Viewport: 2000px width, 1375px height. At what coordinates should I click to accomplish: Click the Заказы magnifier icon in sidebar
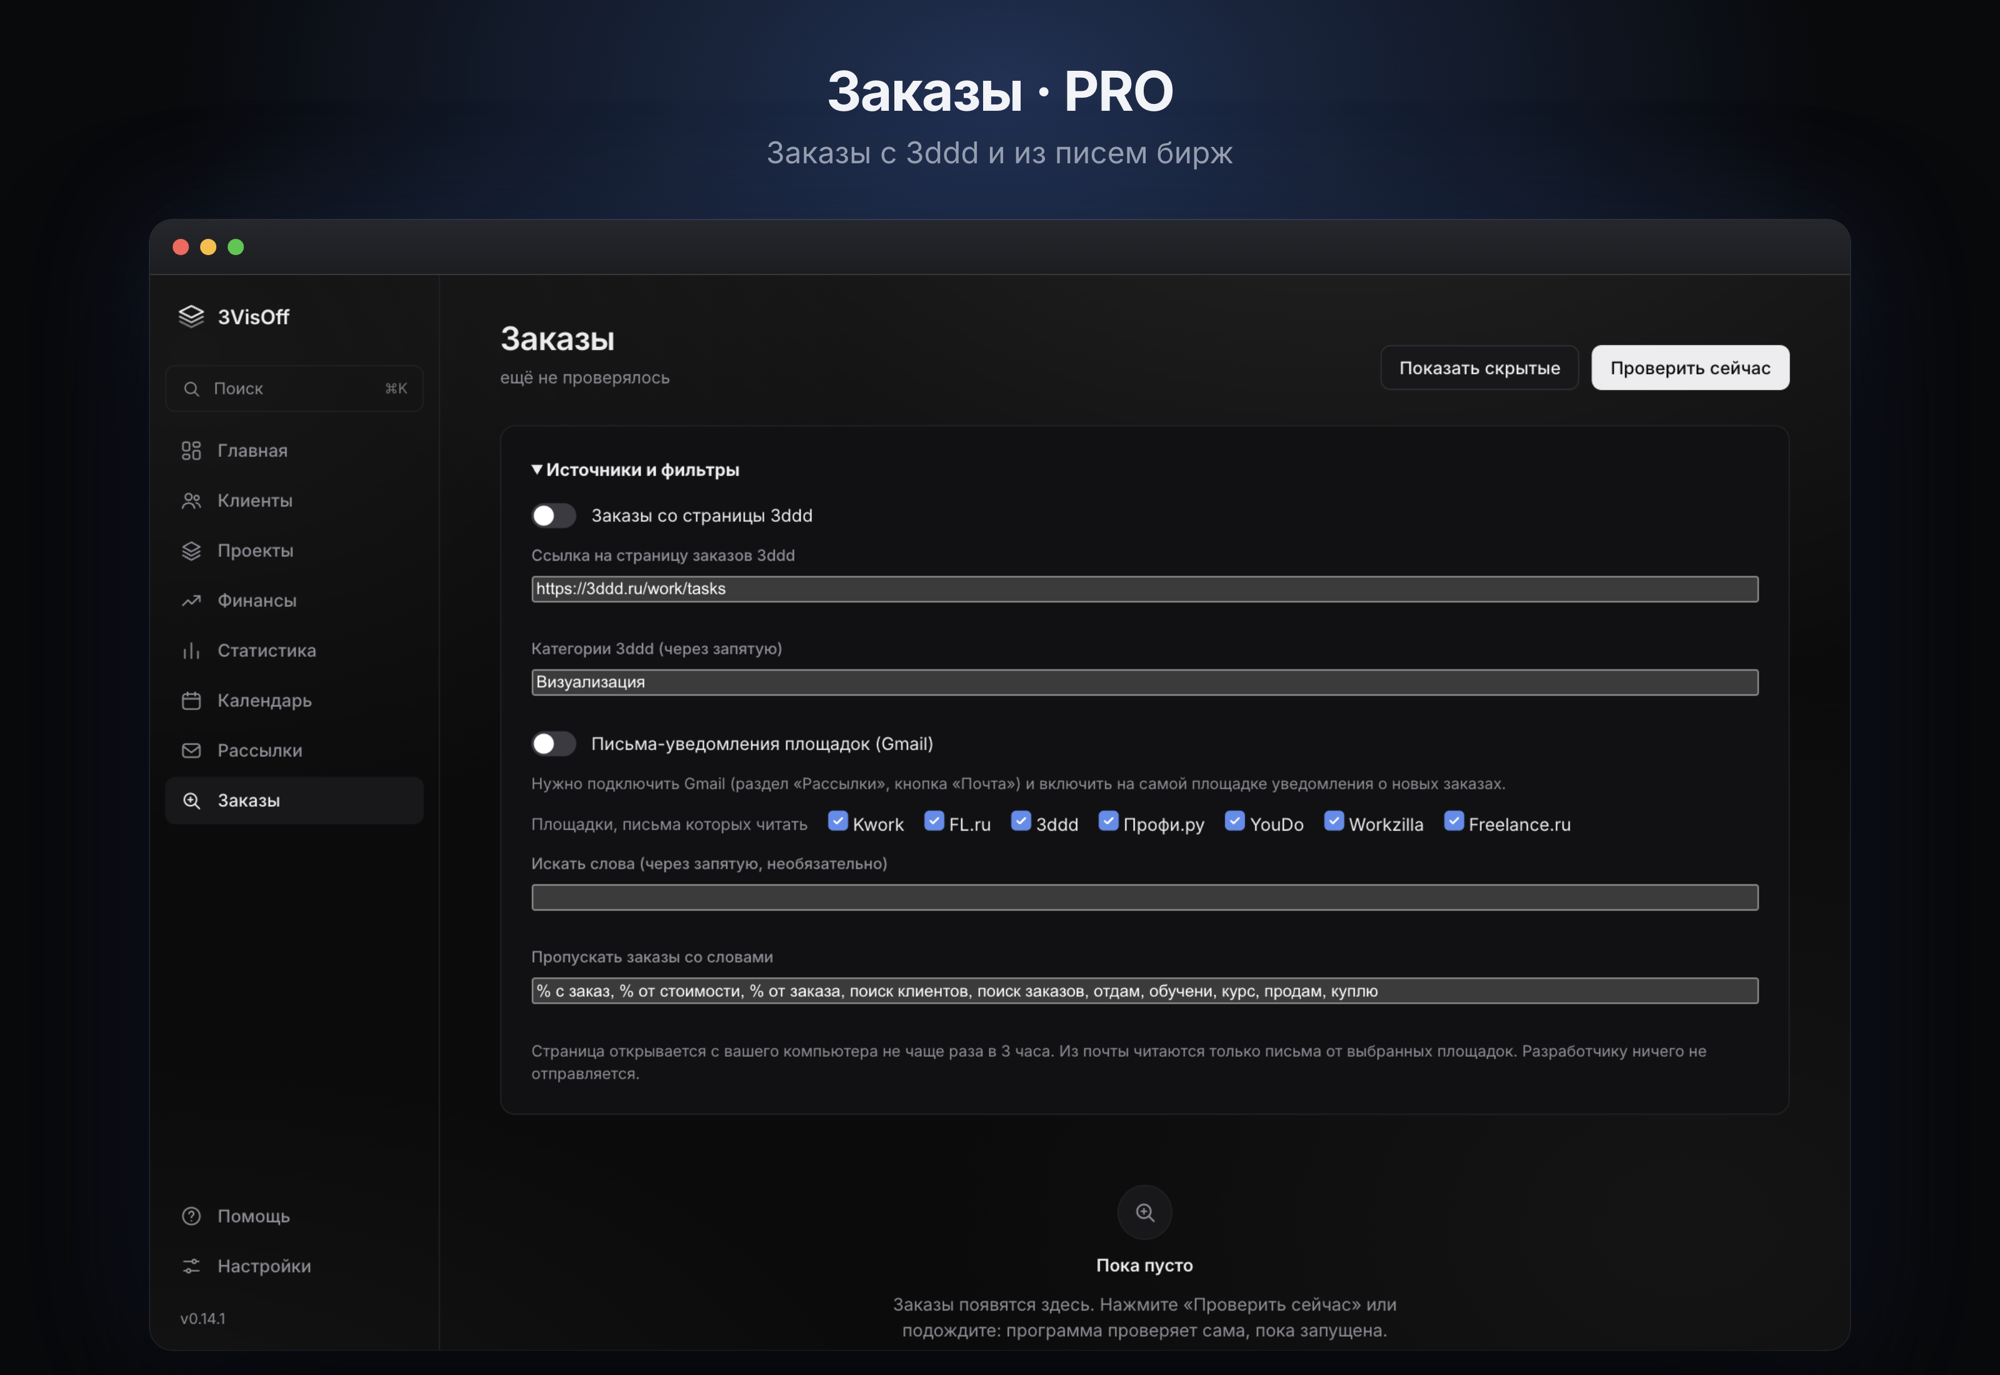[191, 800]
